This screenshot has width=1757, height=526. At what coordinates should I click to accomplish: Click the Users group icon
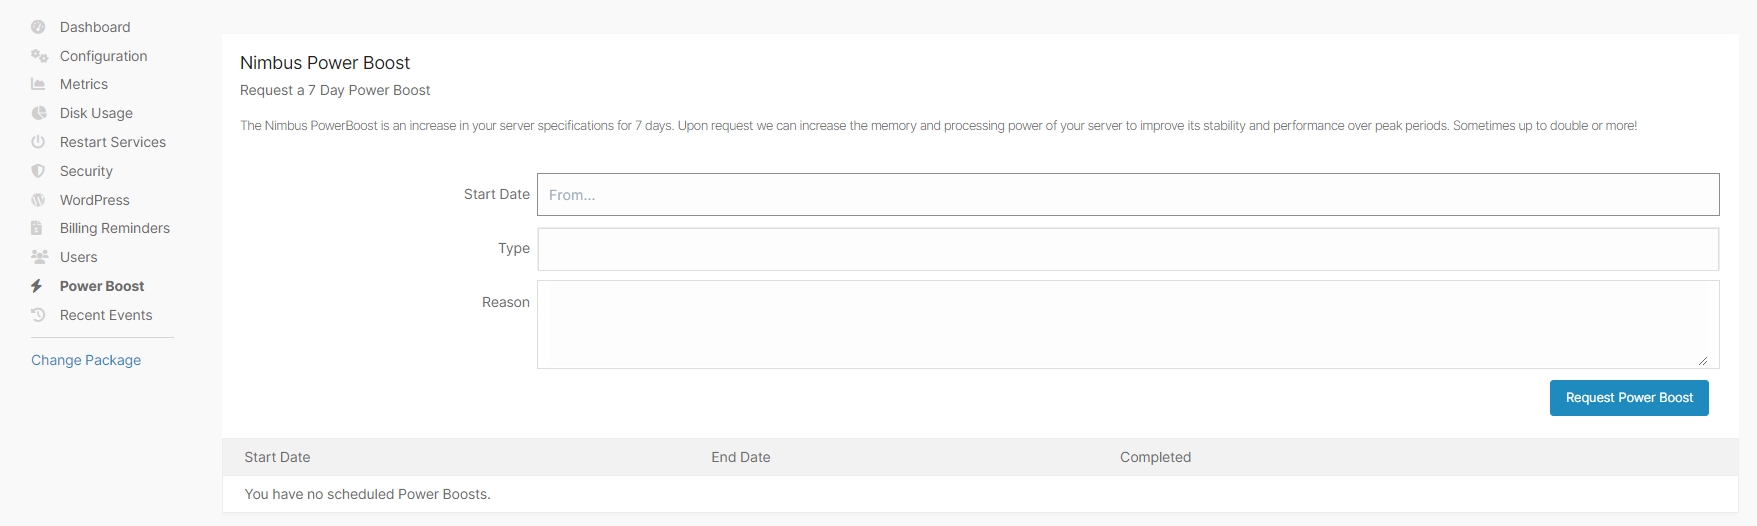[39, 257]
